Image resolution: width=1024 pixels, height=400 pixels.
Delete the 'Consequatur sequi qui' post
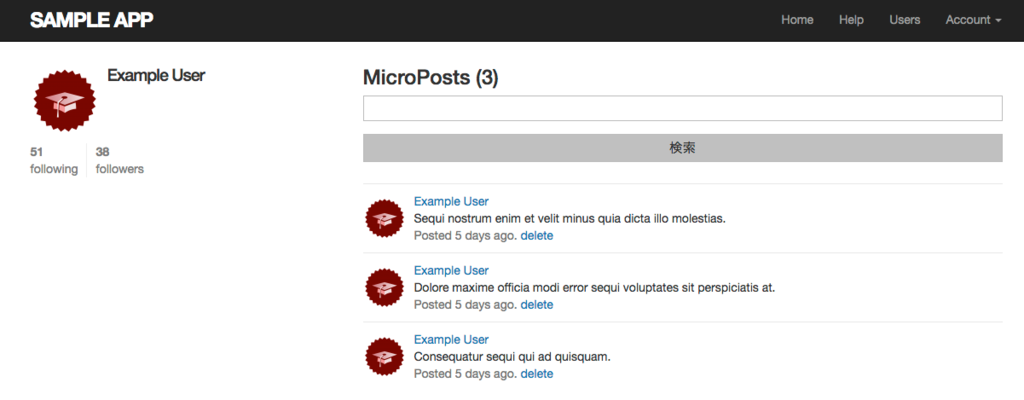537,374
